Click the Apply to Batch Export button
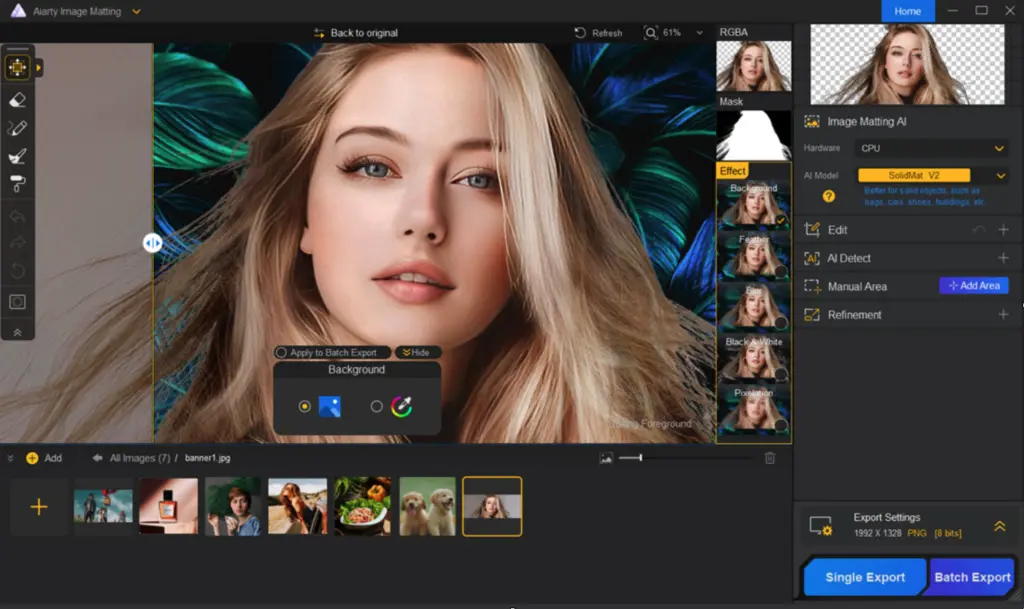The image size is (1024, 609). click(331, 352)
